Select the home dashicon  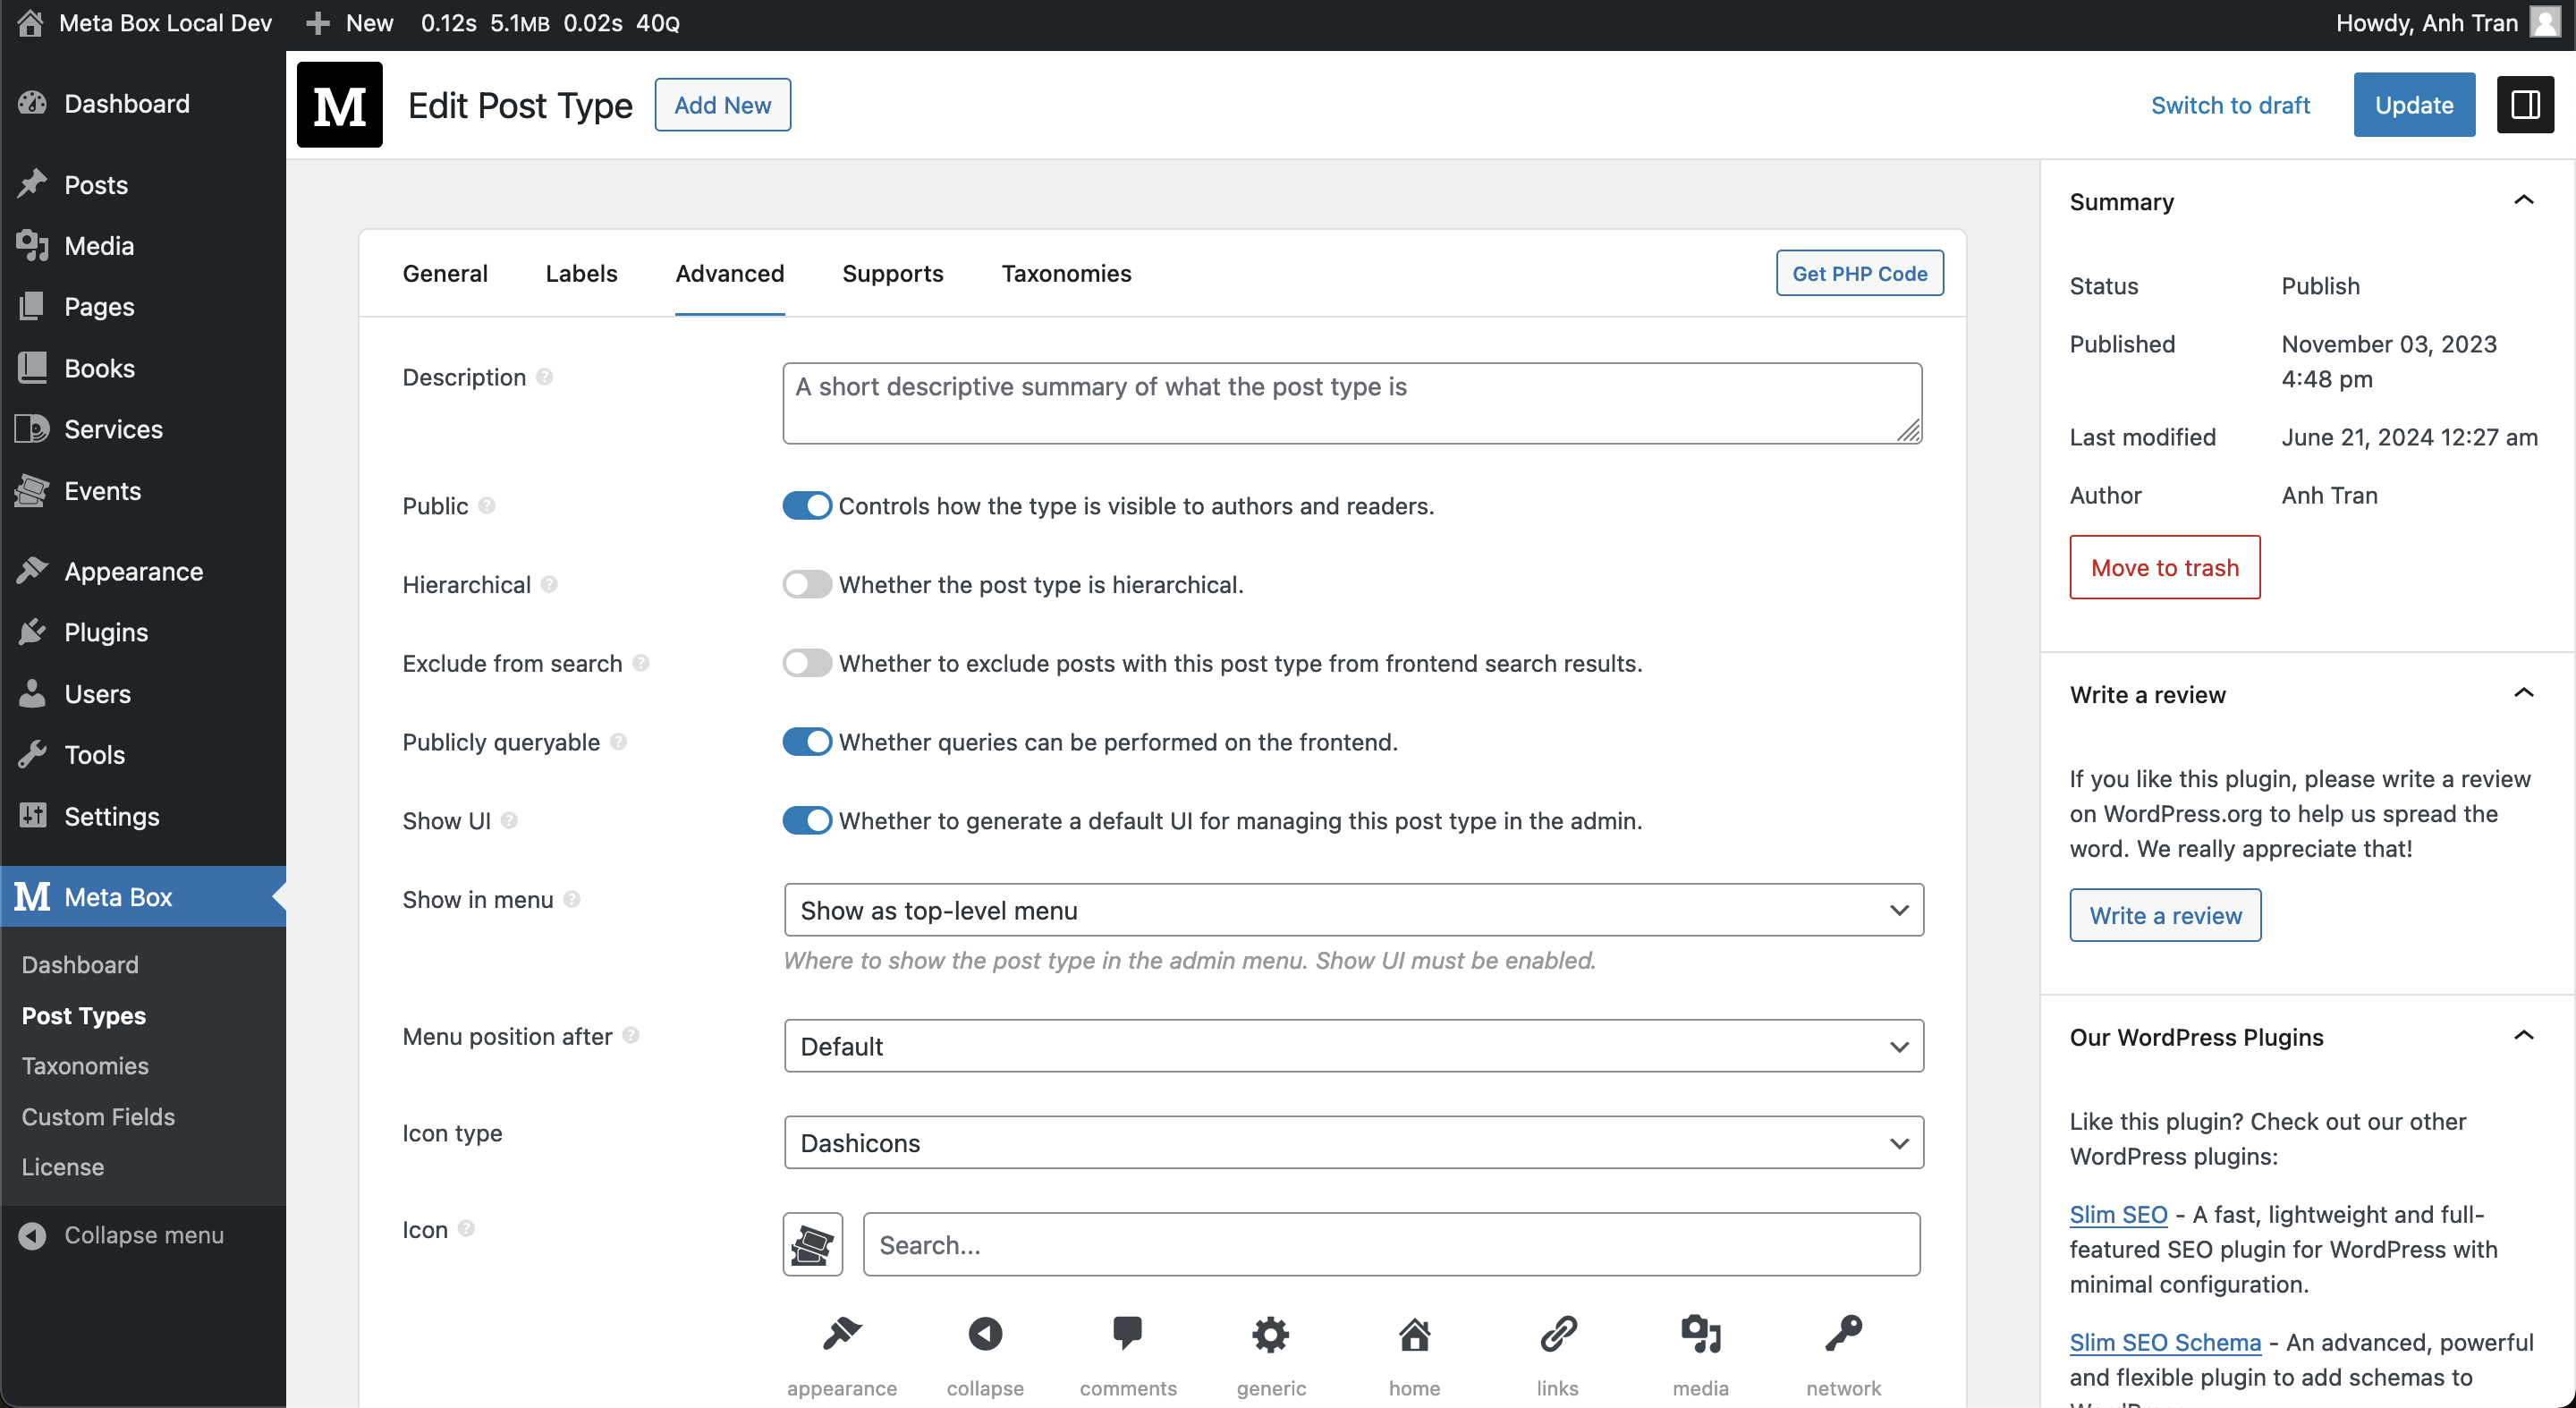1414,1334
